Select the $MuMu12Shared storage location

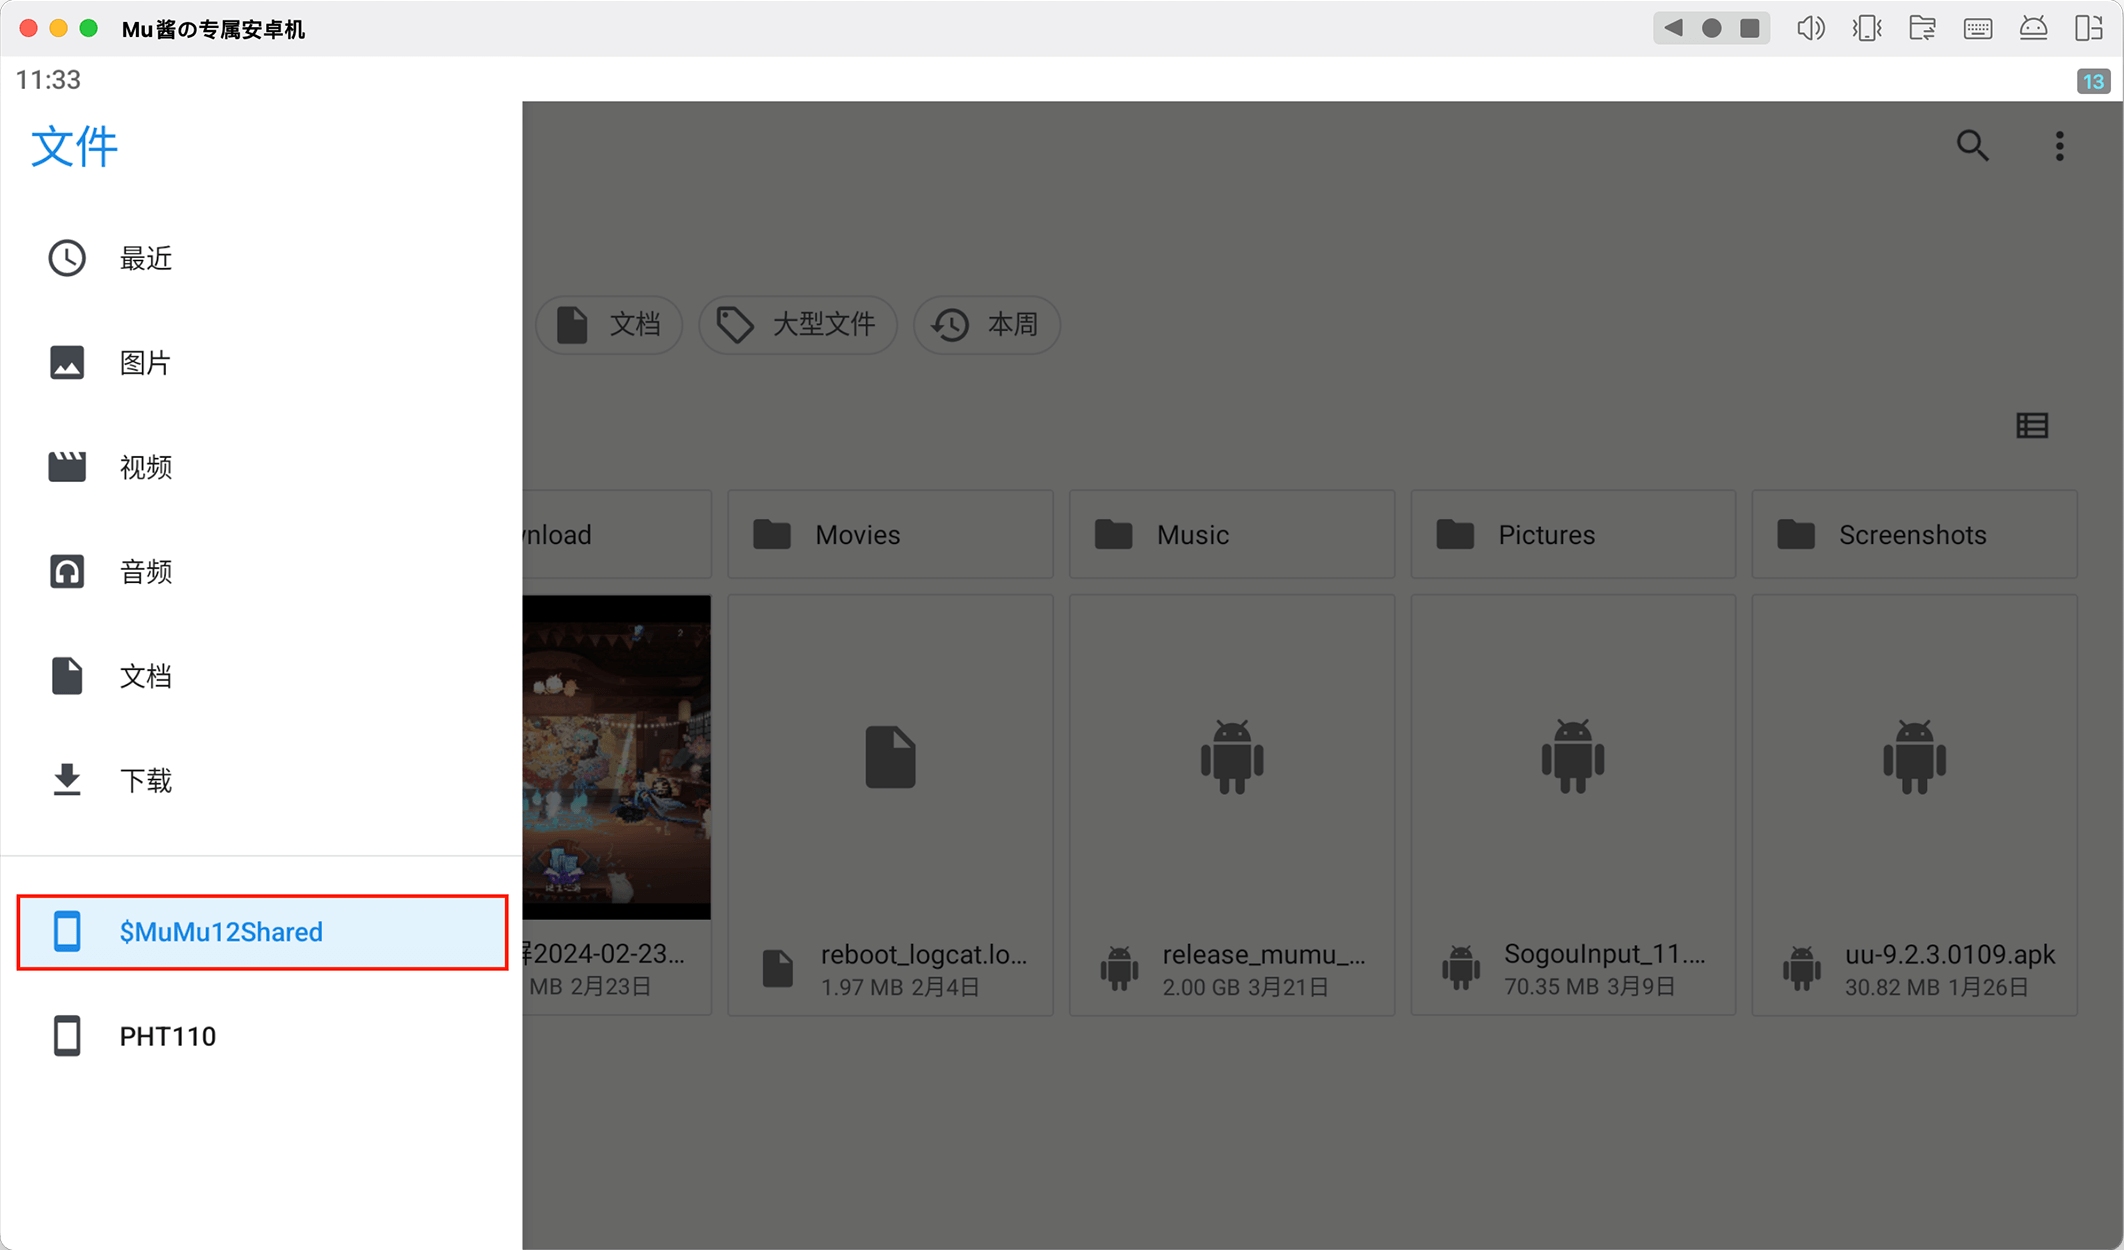(x=262, y=932)
